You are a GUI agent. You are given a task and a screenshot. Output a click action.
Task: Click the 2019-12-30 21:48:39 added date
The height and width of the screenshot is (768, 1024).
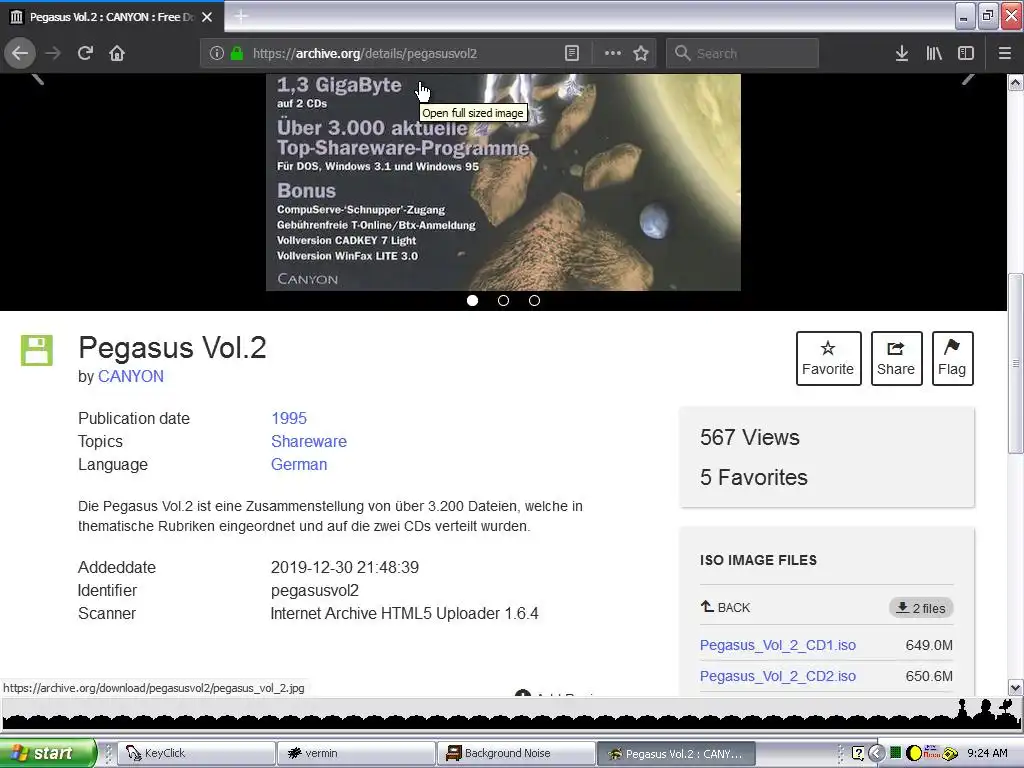coord(345,568)
